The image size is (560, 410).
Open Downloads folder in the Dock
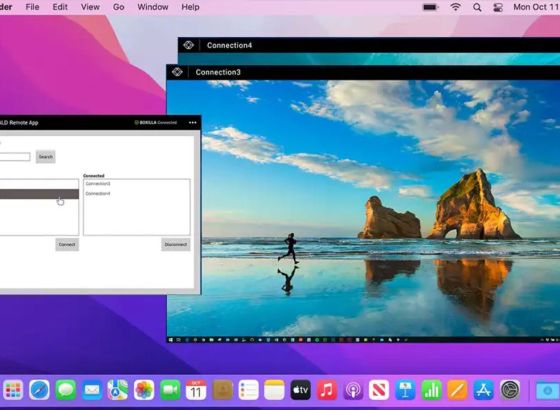(548, 391)
